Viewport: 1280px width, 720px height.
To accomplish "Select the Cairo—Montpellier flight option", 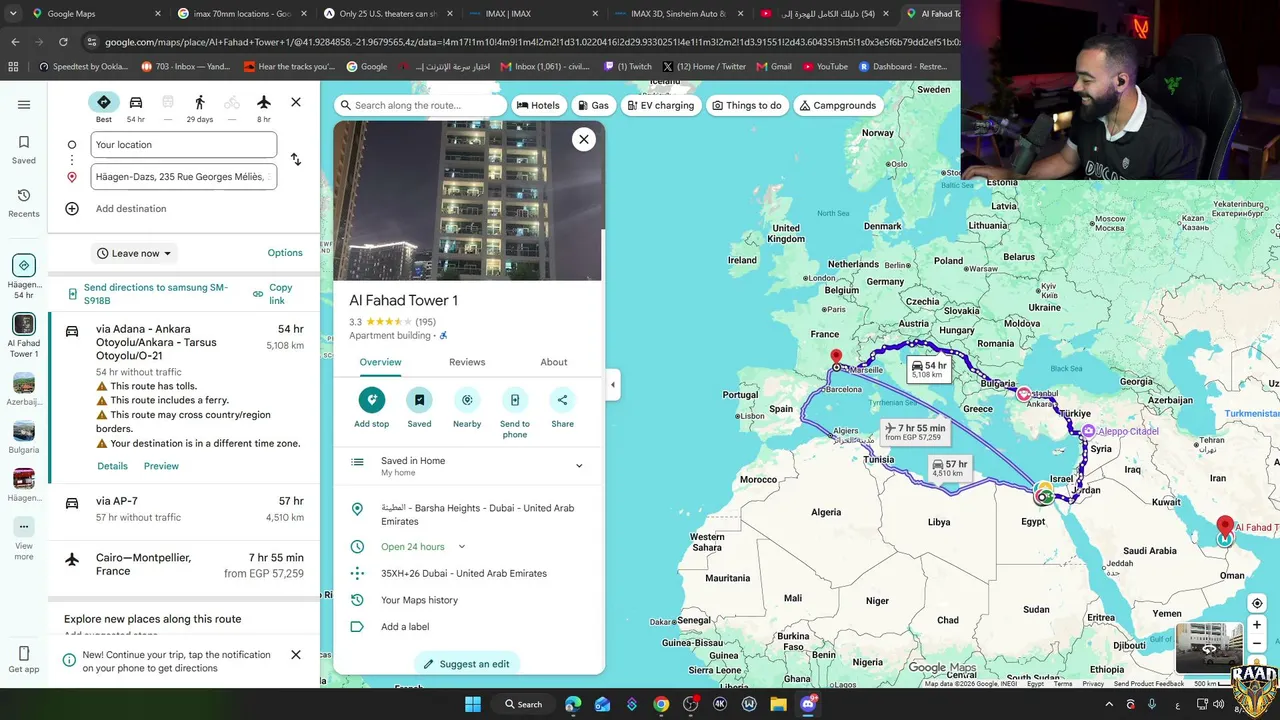I will [x=184, y=565].
